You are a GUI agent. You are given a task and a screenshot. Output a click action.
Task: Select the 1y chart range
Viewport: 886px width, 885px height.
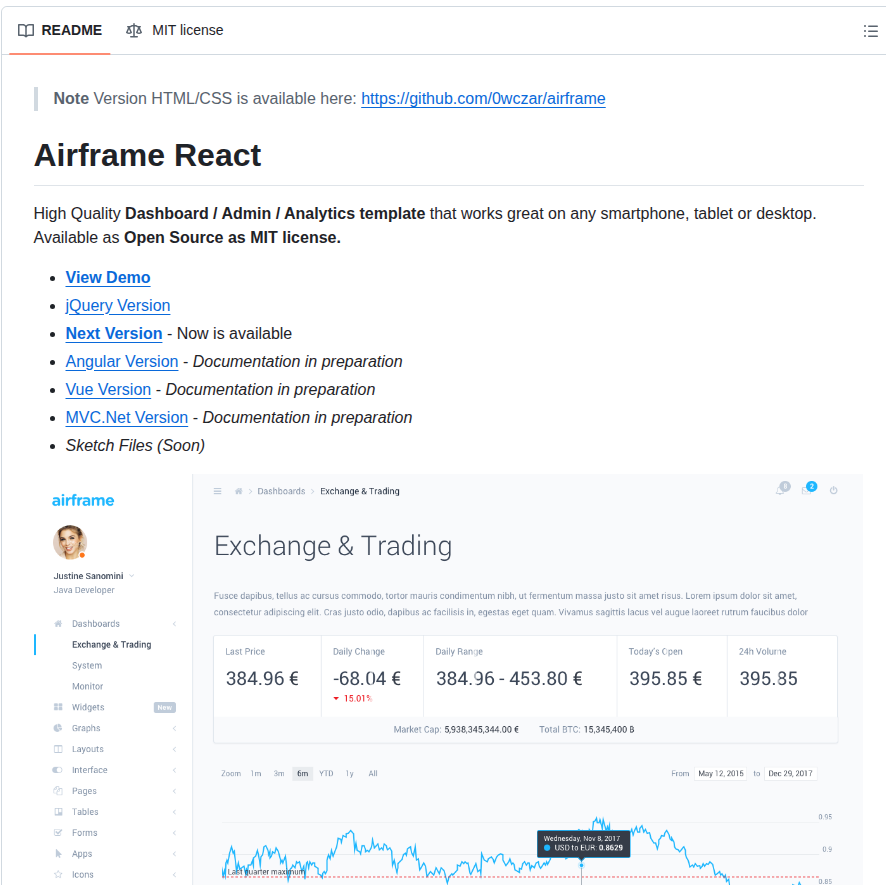click(349, 773)
